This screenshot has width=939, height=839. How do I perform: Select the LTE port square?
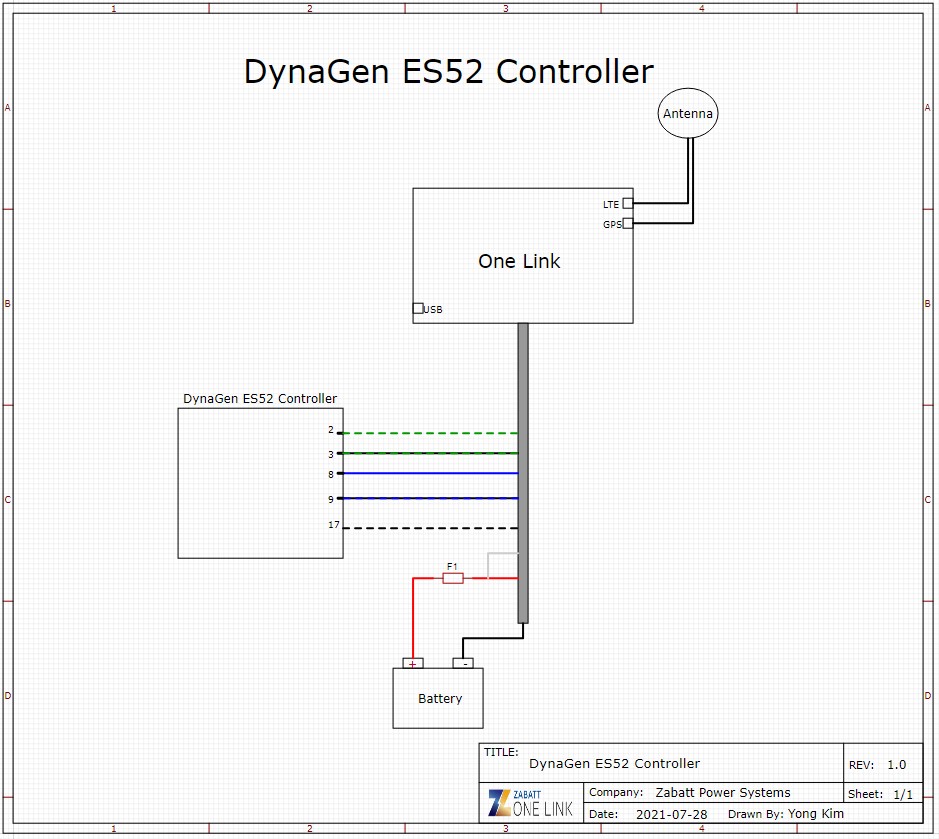628,203
